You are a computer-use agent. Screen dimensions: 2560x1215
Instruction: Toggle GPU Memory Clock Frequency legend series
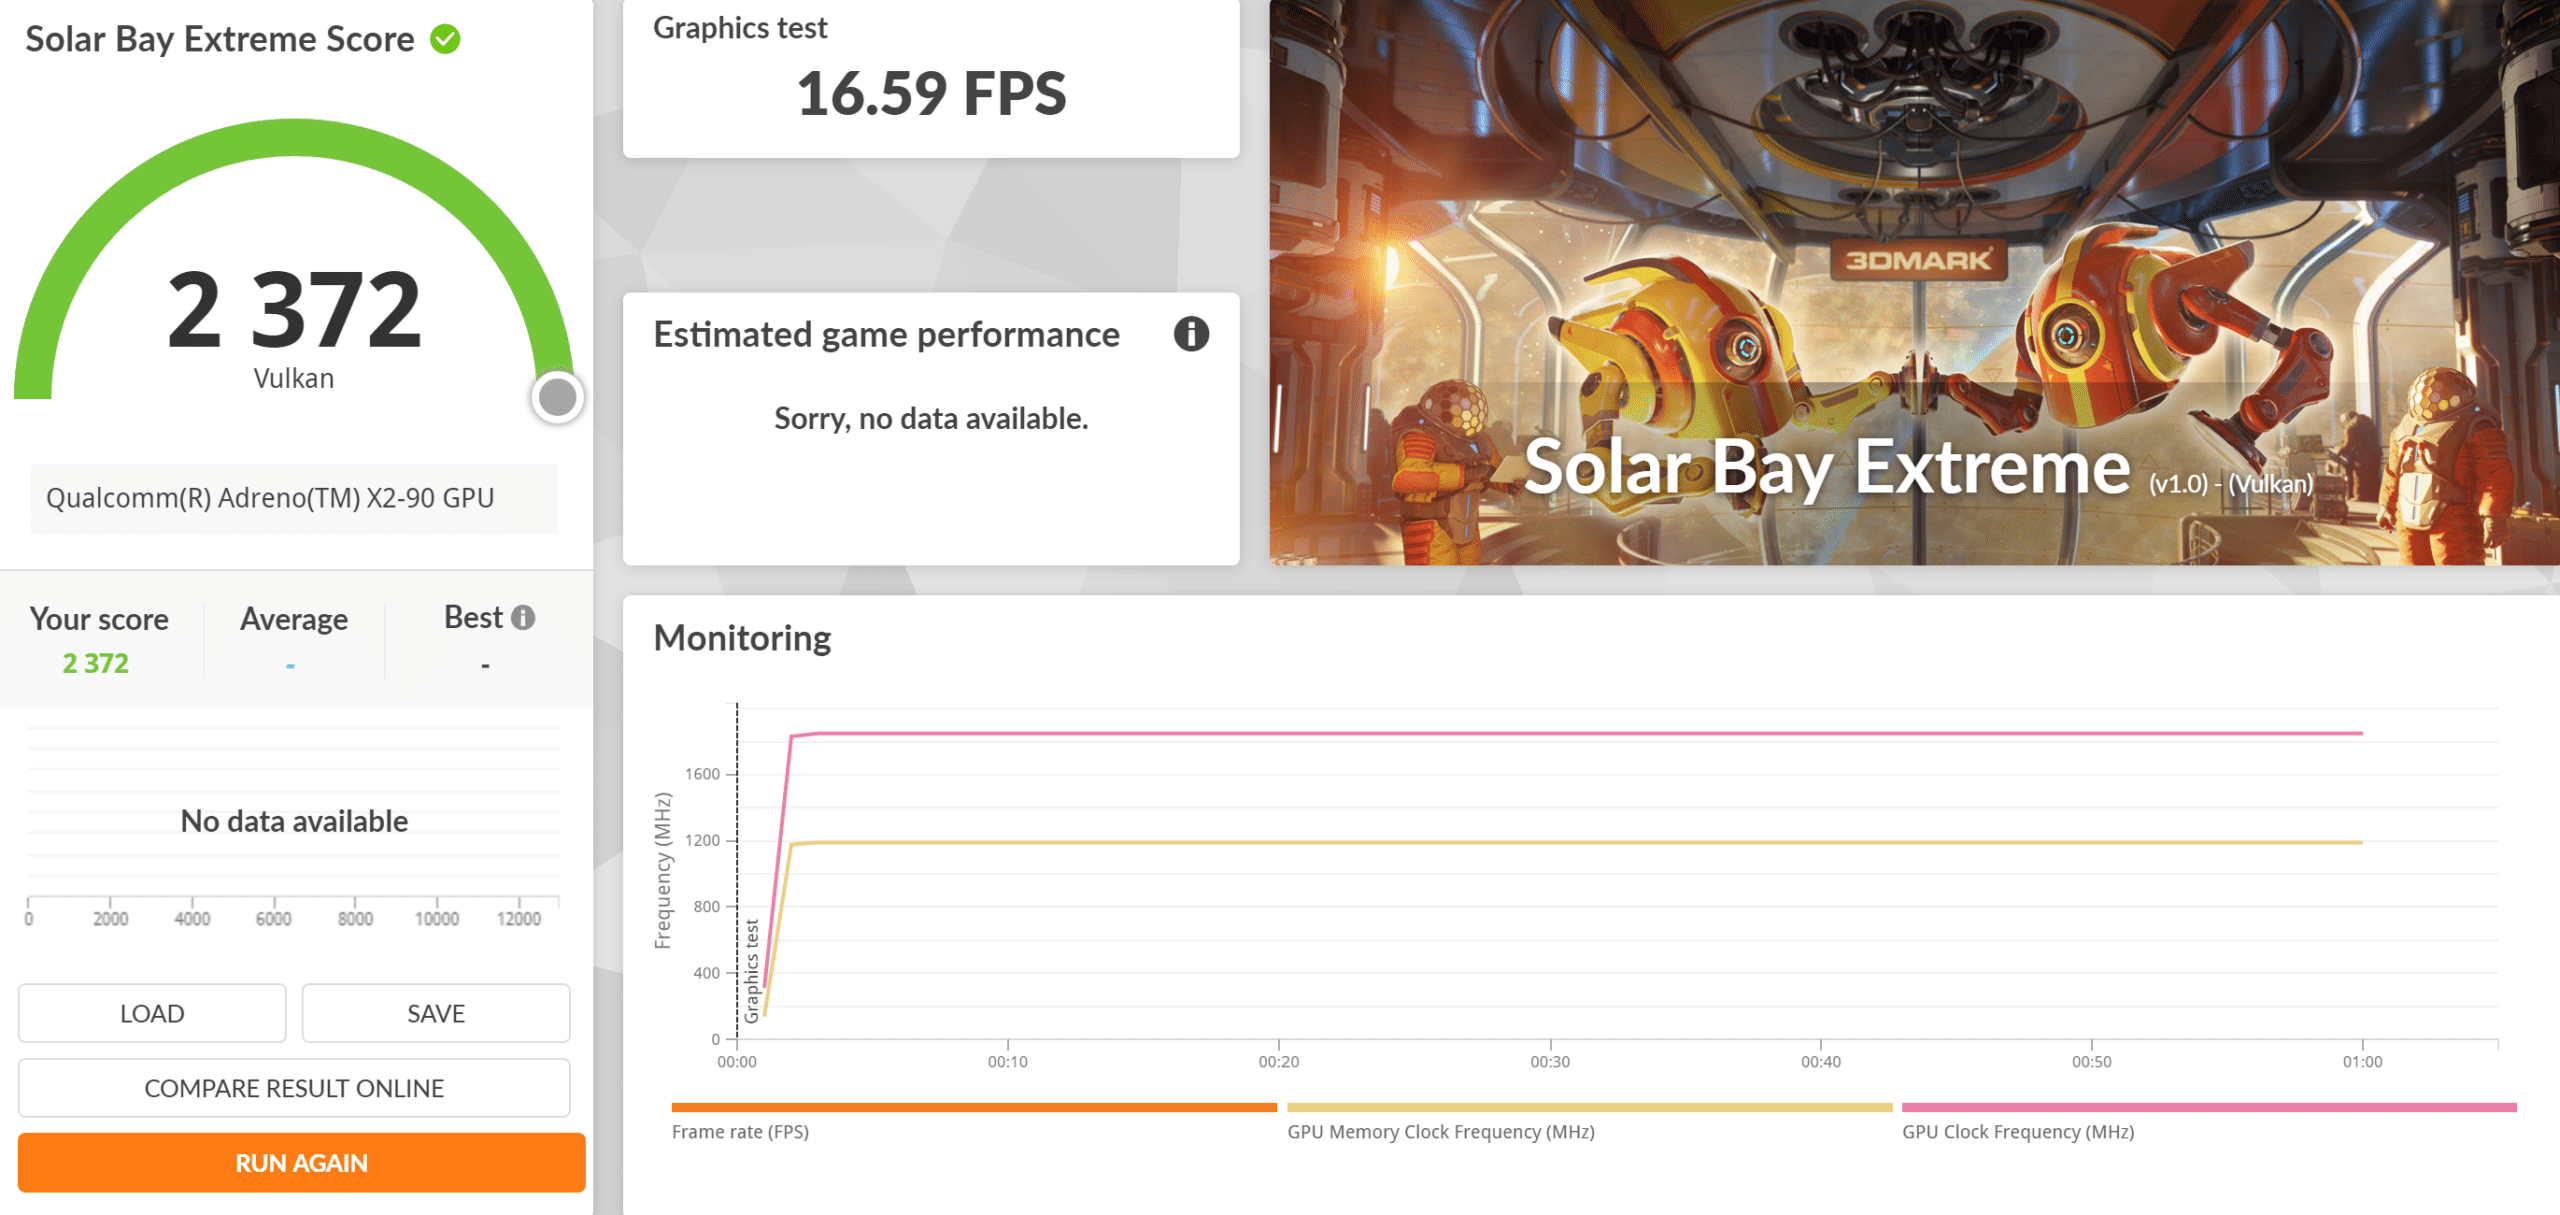click(x=1440, y=1131)
